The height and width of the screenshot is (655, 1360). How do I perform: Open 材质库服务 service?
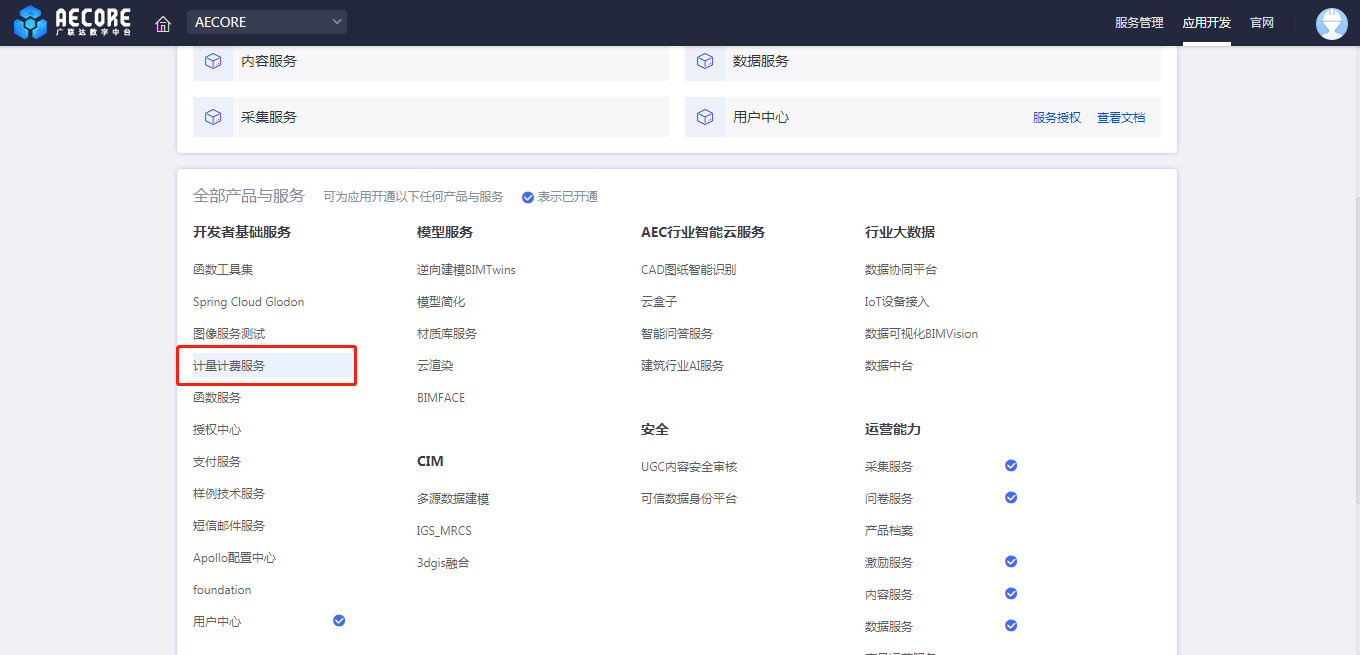pos(447,334)
